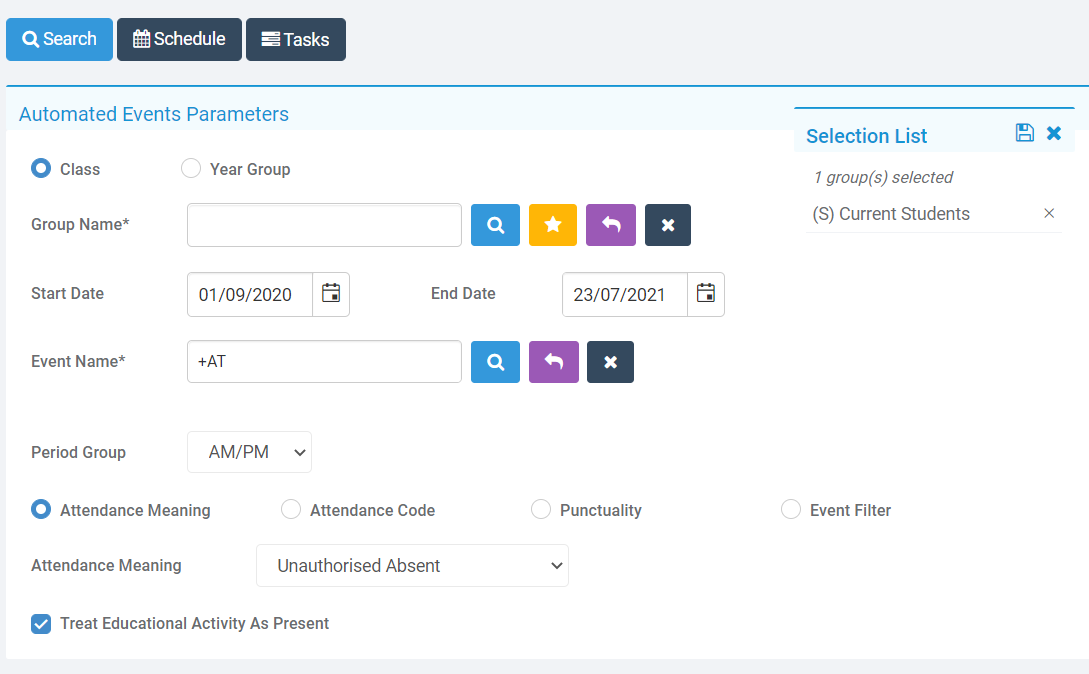Save the Selection List via the save icon
The image size is (1089, 674).
click(x=1024, y=132)
